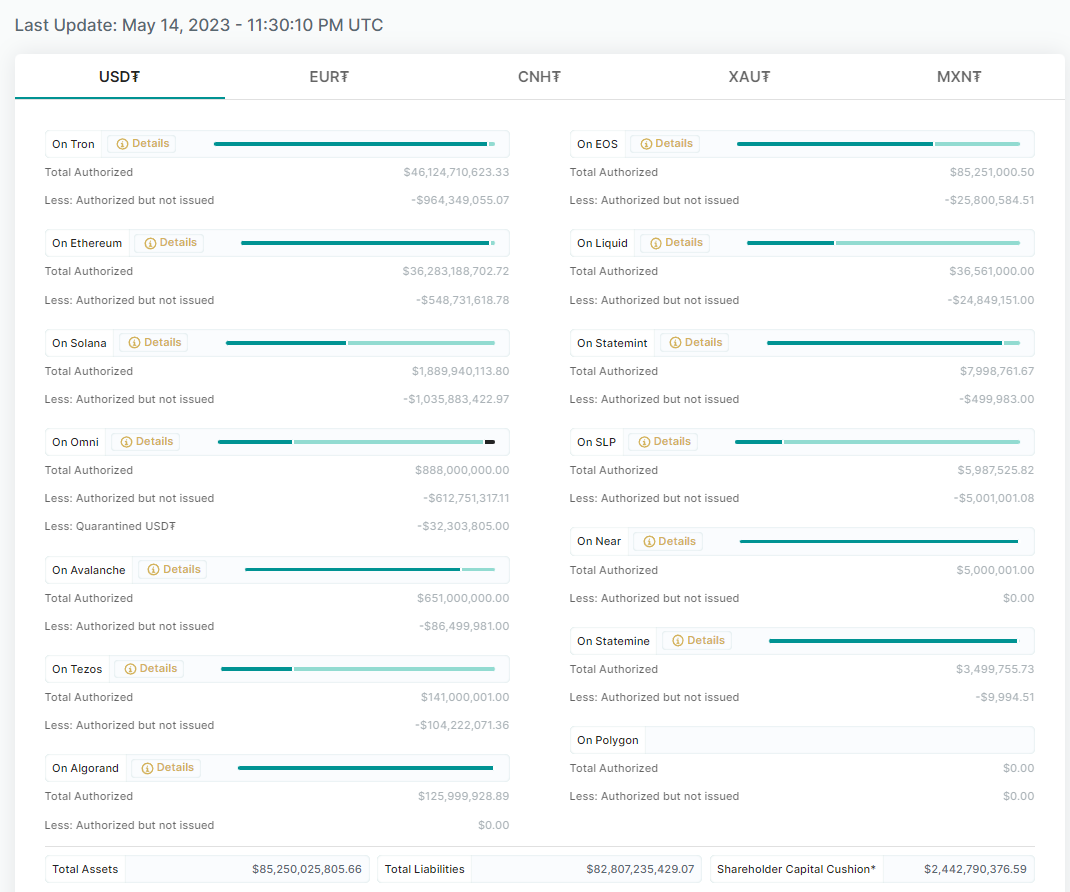The image size is (1070, 892).
Task: Click the On Solana issuance progress bar
Action: [x=360, y=343]
